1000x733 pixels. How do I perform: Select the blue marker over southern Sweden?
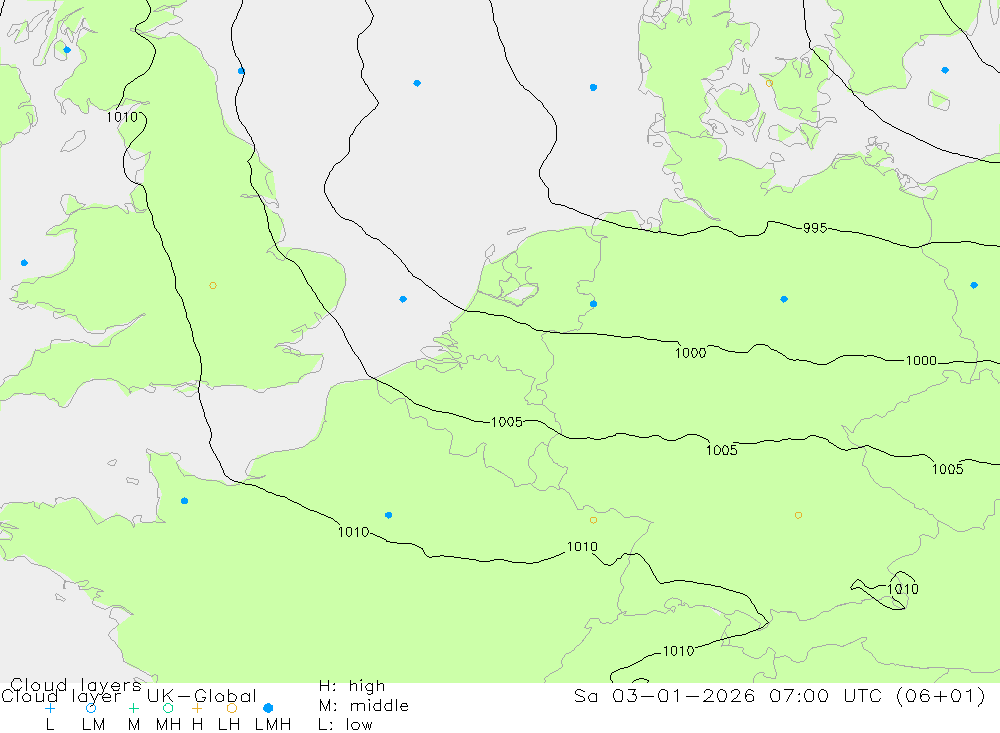point(945,70)
